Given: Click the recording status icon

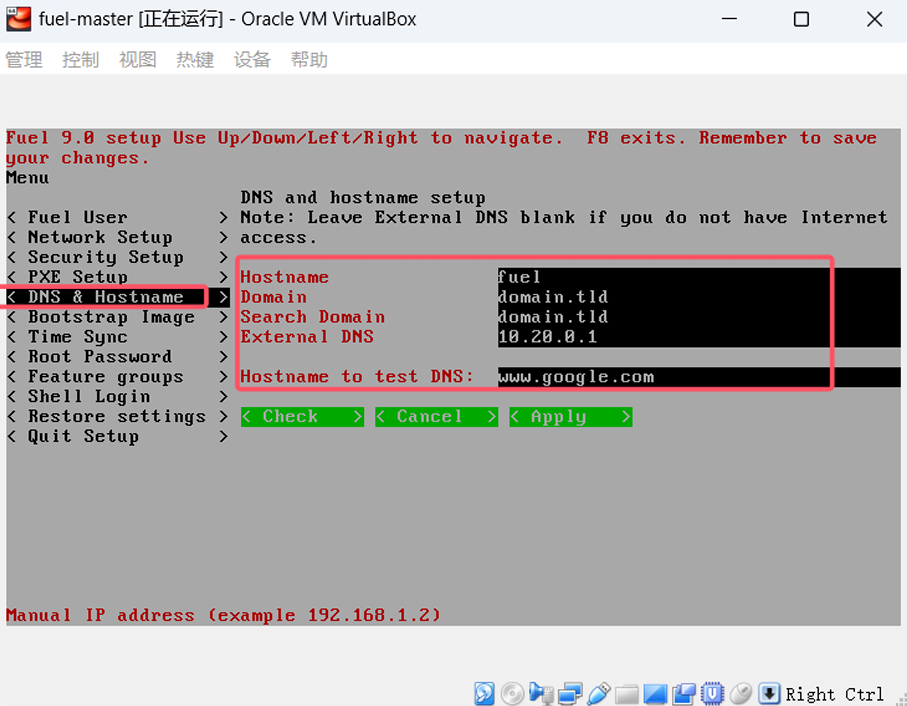Looking at the screenshot, I should [684, 693].
